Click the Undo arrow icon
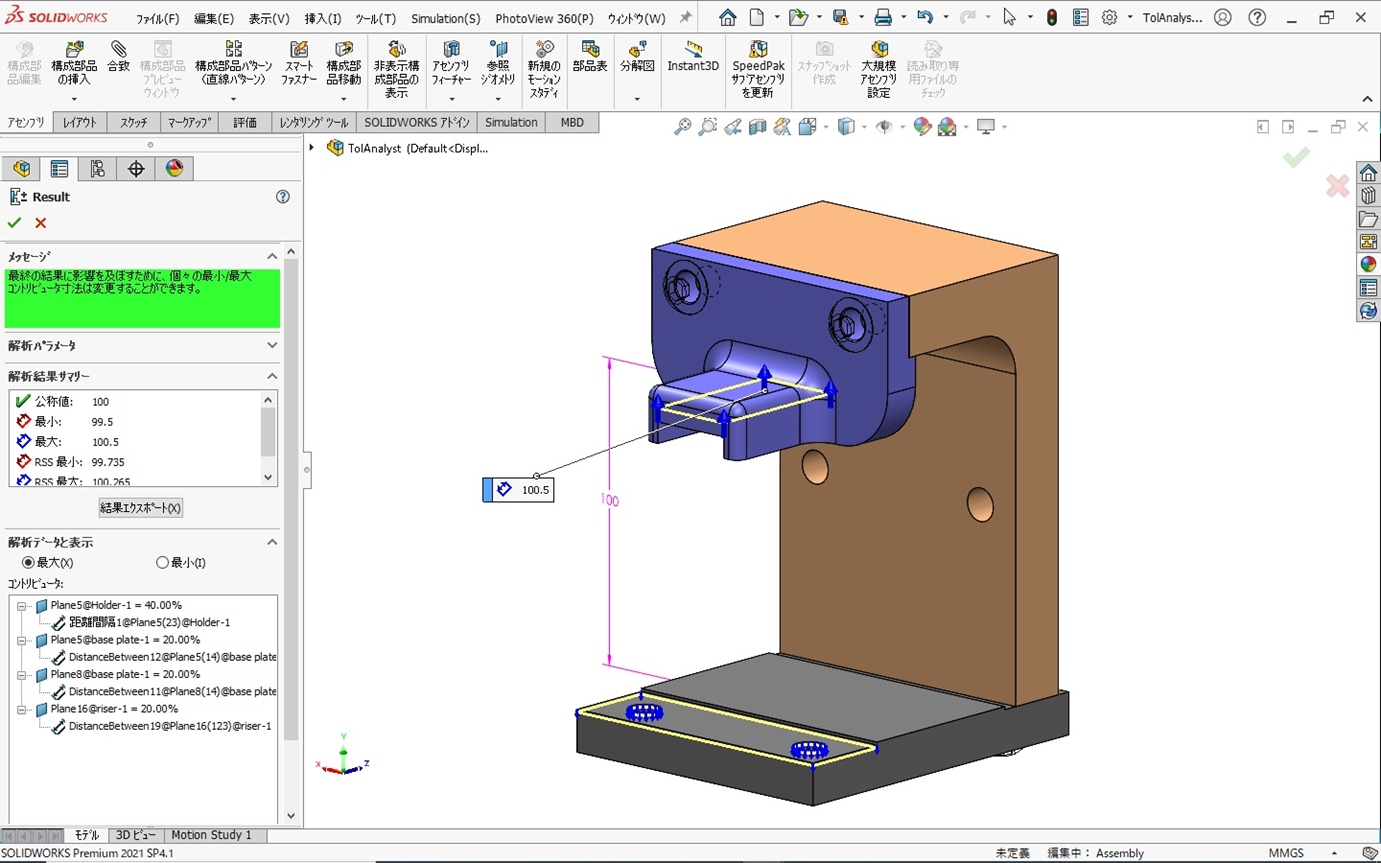The width and height of the screenshot is (1381, 863). pos(925,17)
